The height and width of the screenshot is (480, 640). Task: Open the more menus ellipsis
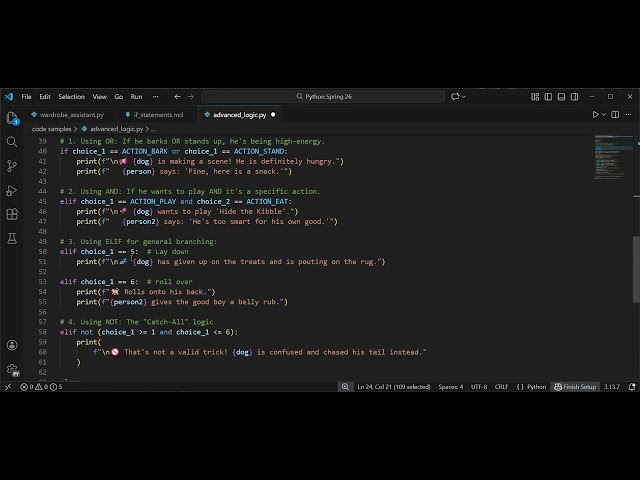point(156,97)
